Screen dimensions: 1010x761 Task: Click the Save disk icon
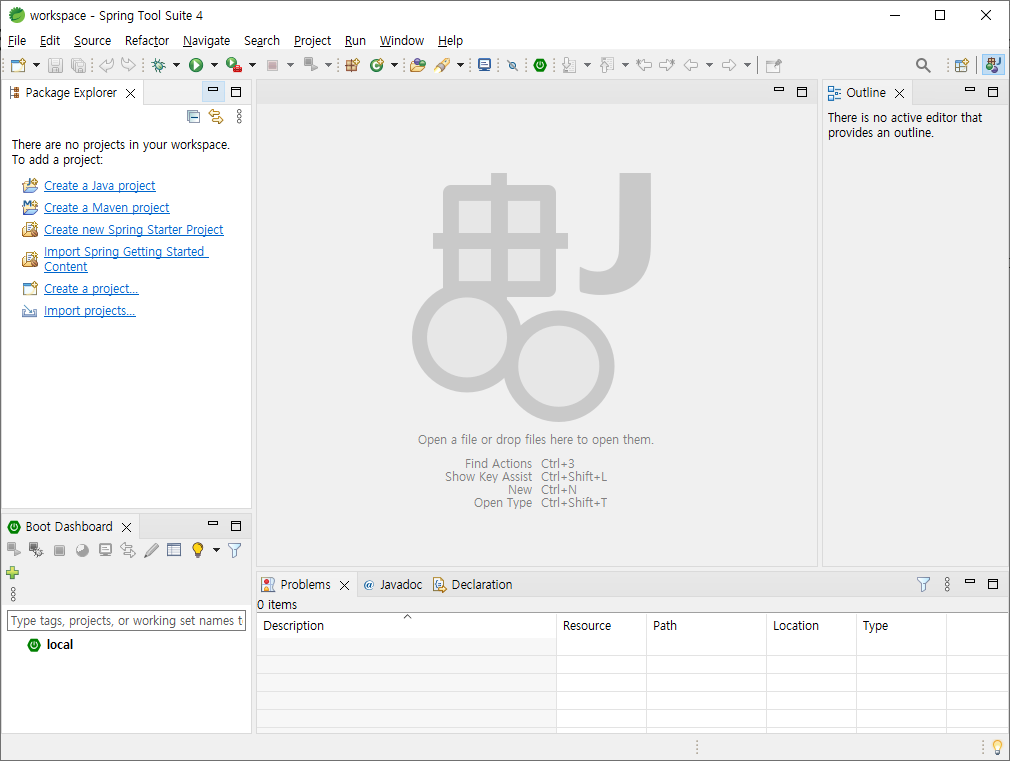(x=55, y=65)
